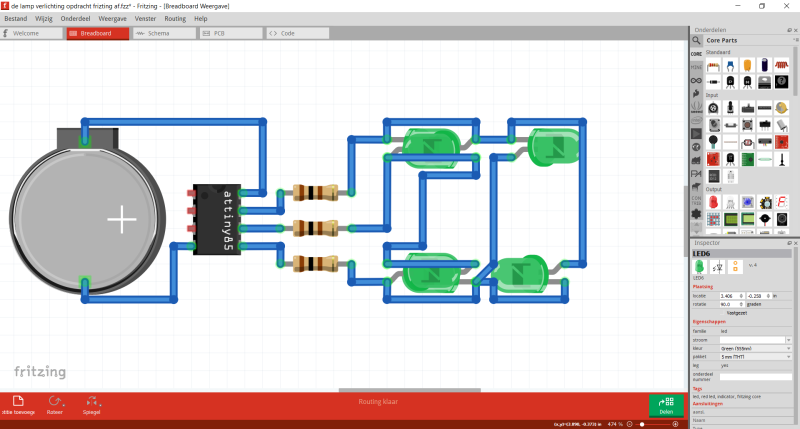The image size is (800, 429).
Task: Open the Routing menu
Action: click(x=175, y=18)
